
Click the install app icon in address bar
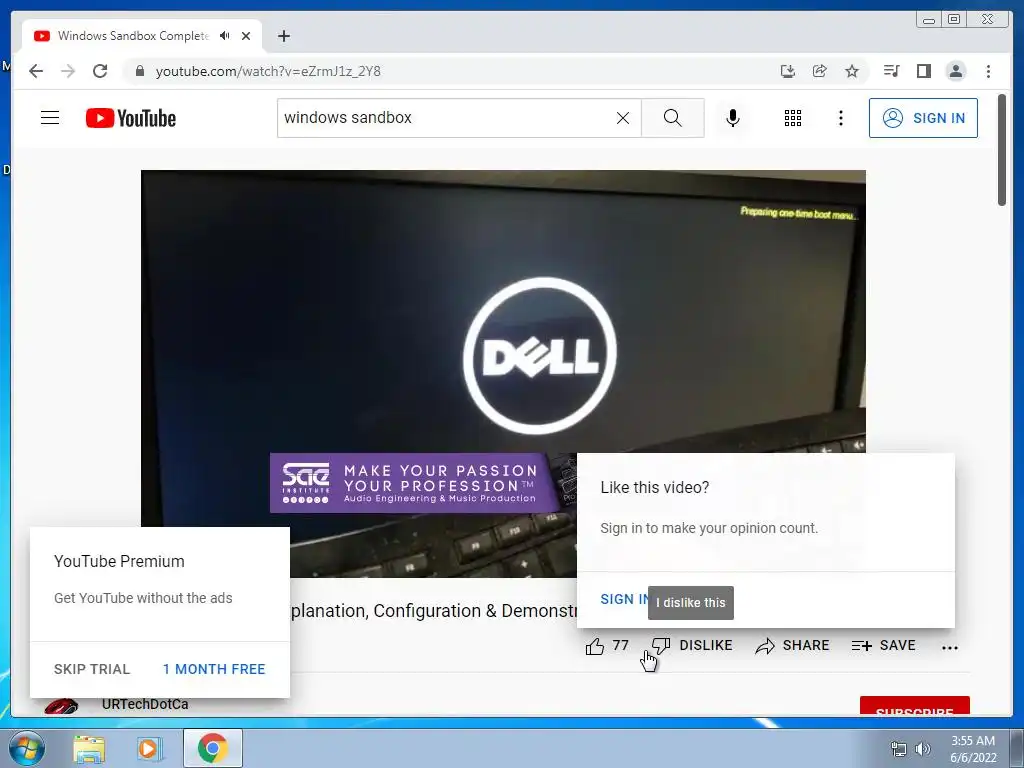point(788,71)
